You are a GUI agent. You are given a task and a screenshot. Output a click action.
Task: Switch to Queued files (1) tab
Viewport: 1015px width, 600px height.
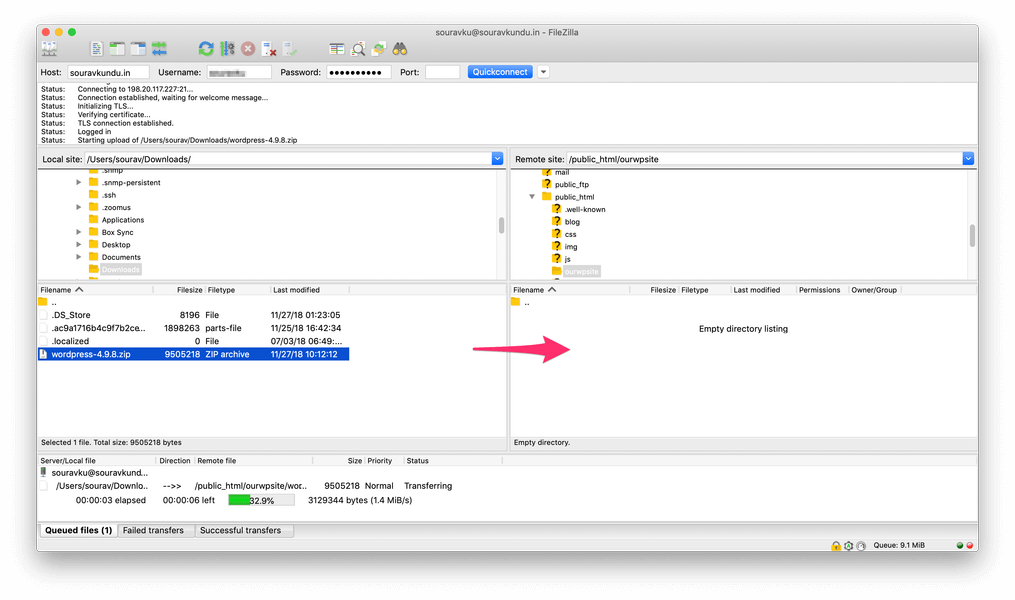pyautogui.click(x=78, y=530)
